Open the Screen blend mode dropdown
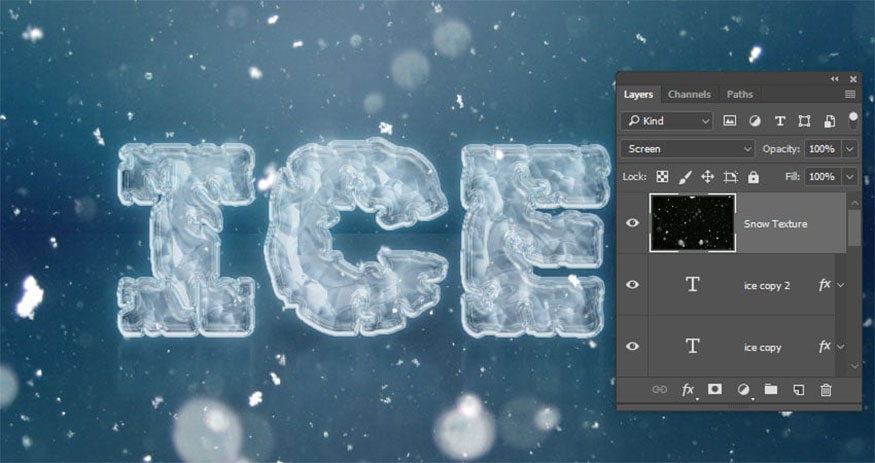The image size is (875, 463). pyautogui.click(x=688, y=149)
